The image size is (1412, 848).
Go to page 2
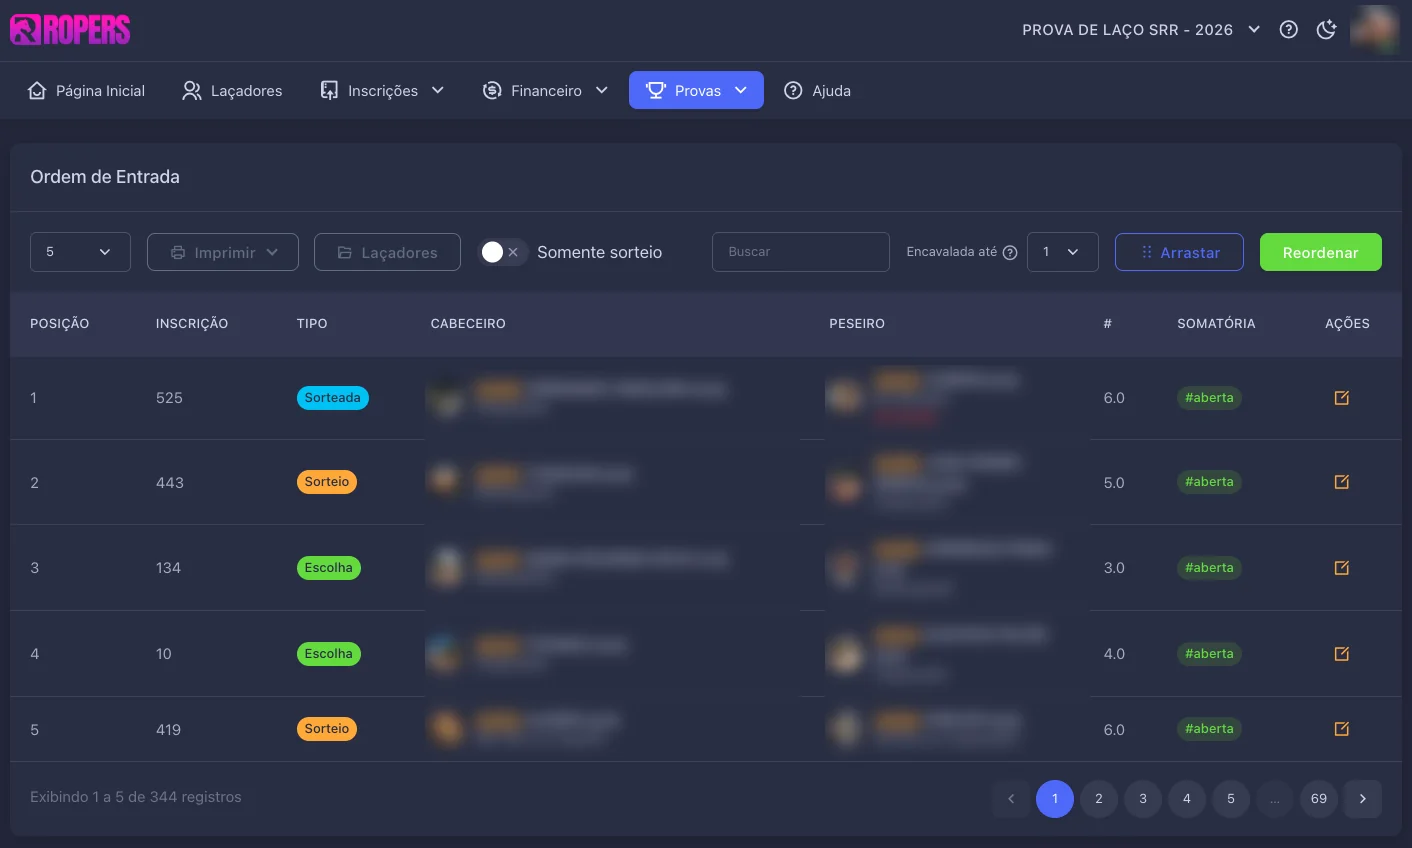1099,799
